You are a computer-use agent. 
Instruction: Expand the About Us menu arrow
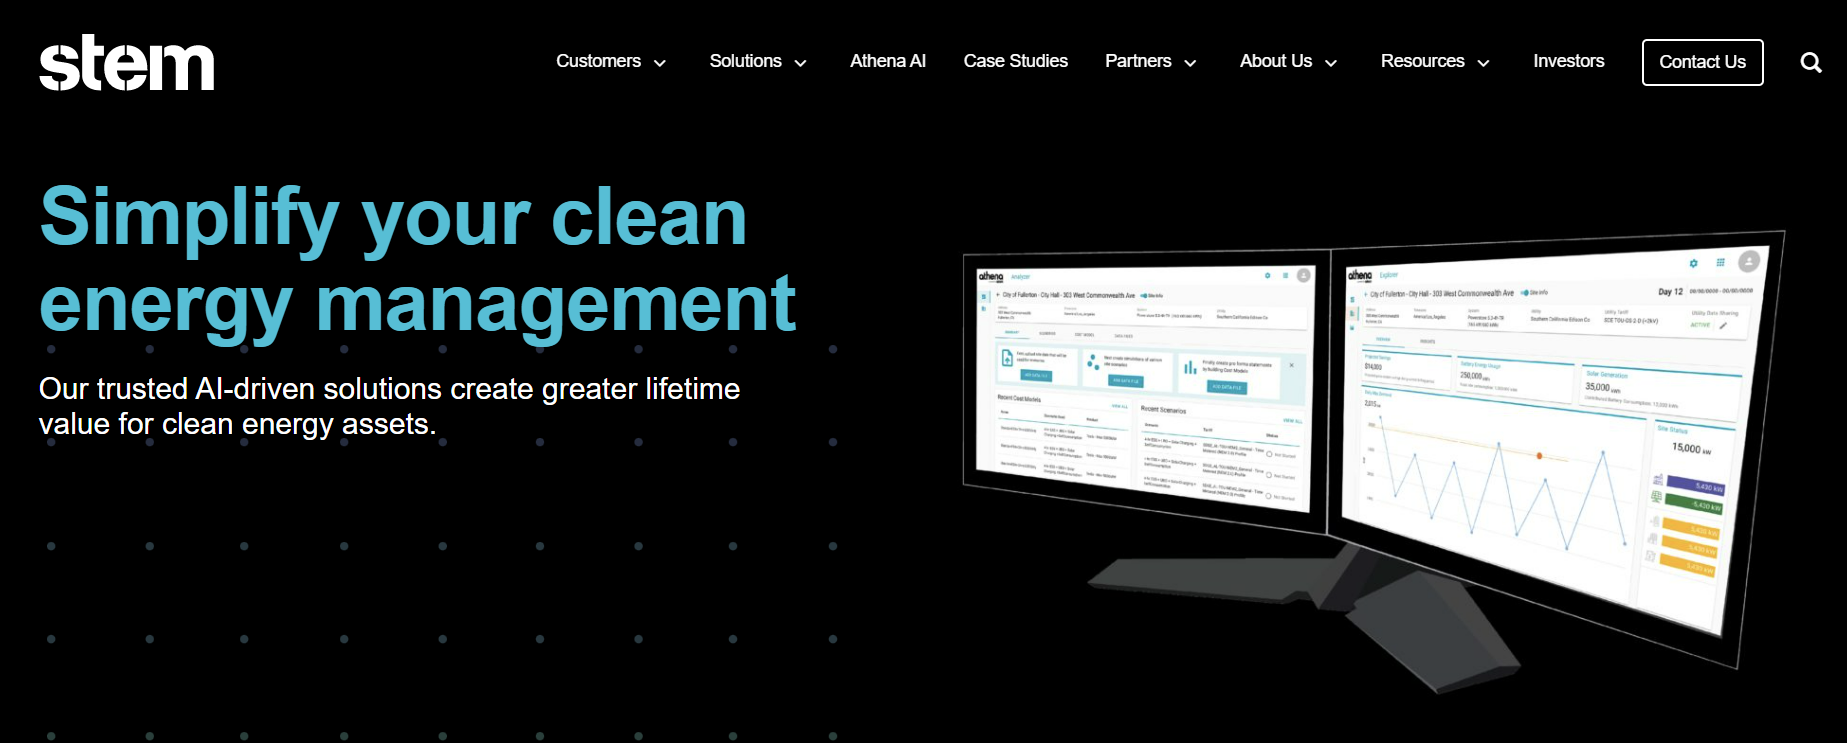pyautogui.click(x=1331, y=63)
